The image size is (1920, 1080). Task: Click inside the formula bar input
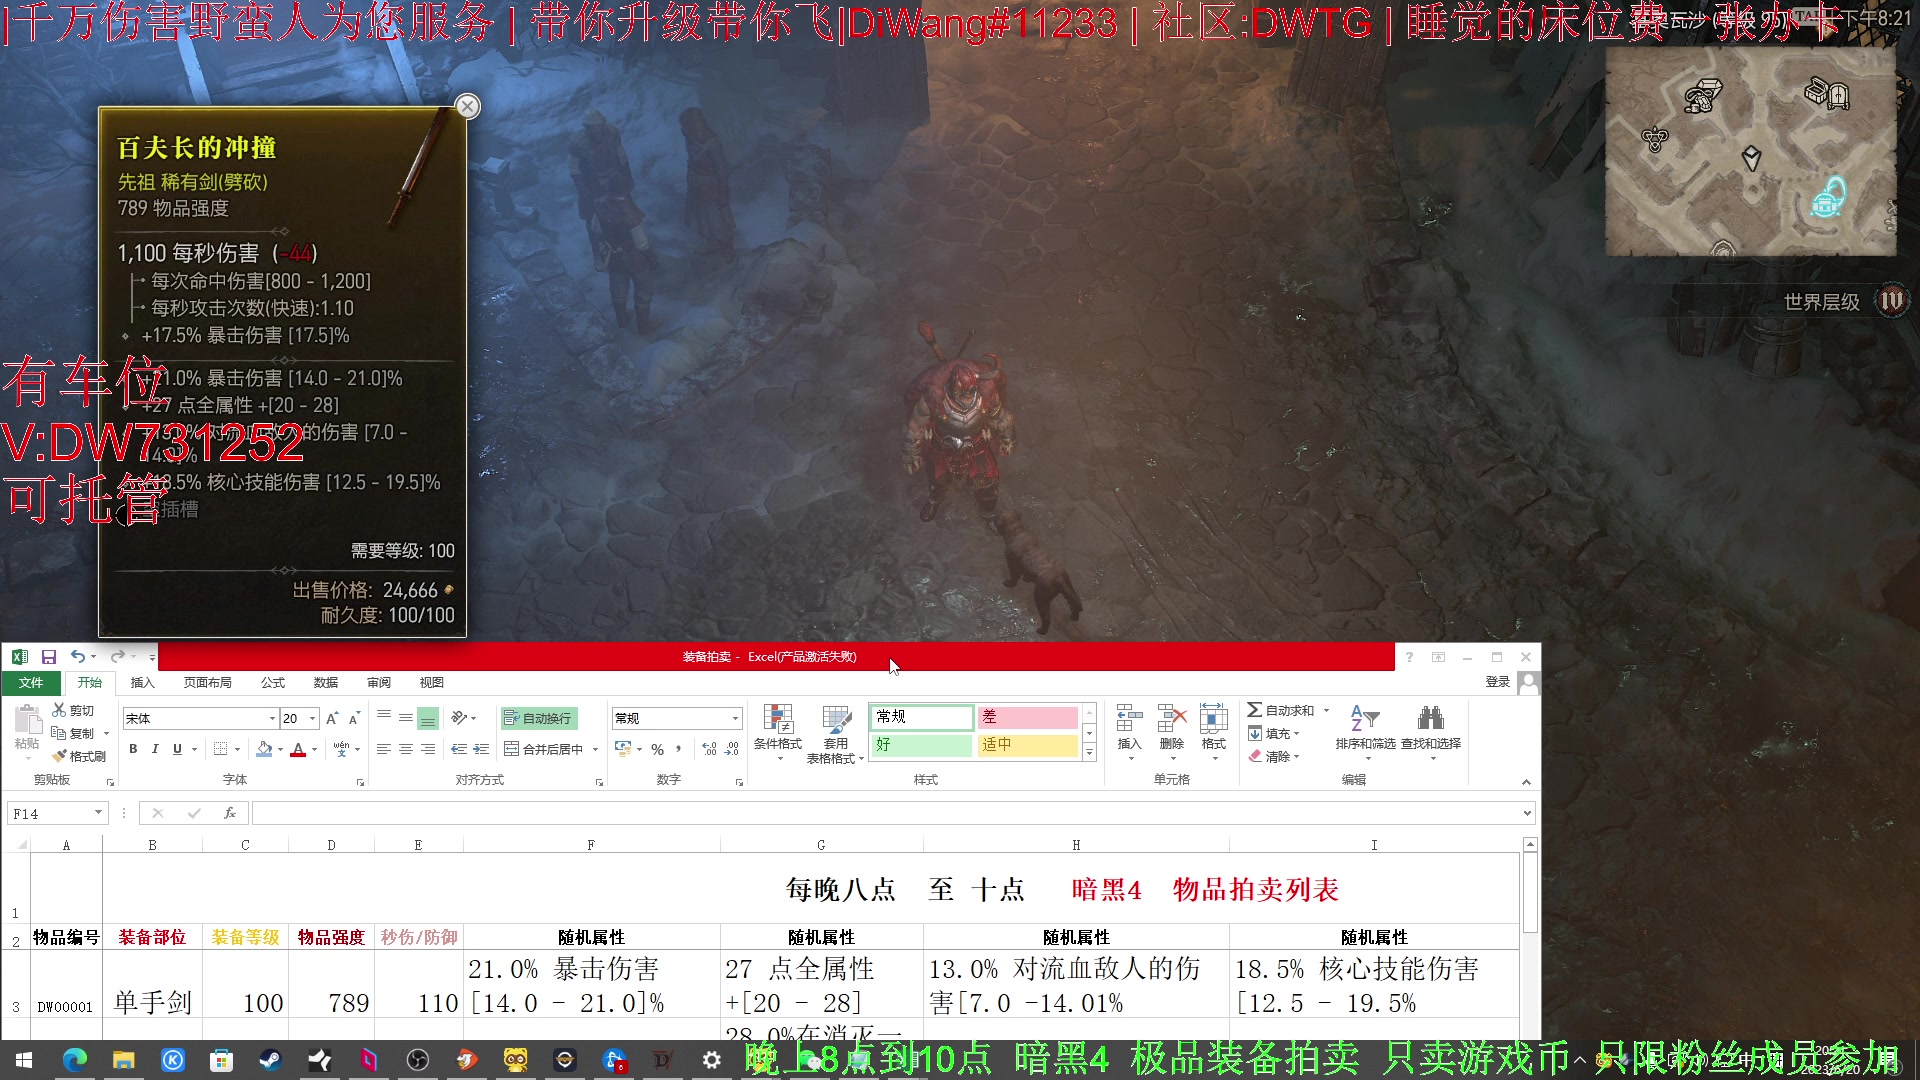tap(885, 813)
